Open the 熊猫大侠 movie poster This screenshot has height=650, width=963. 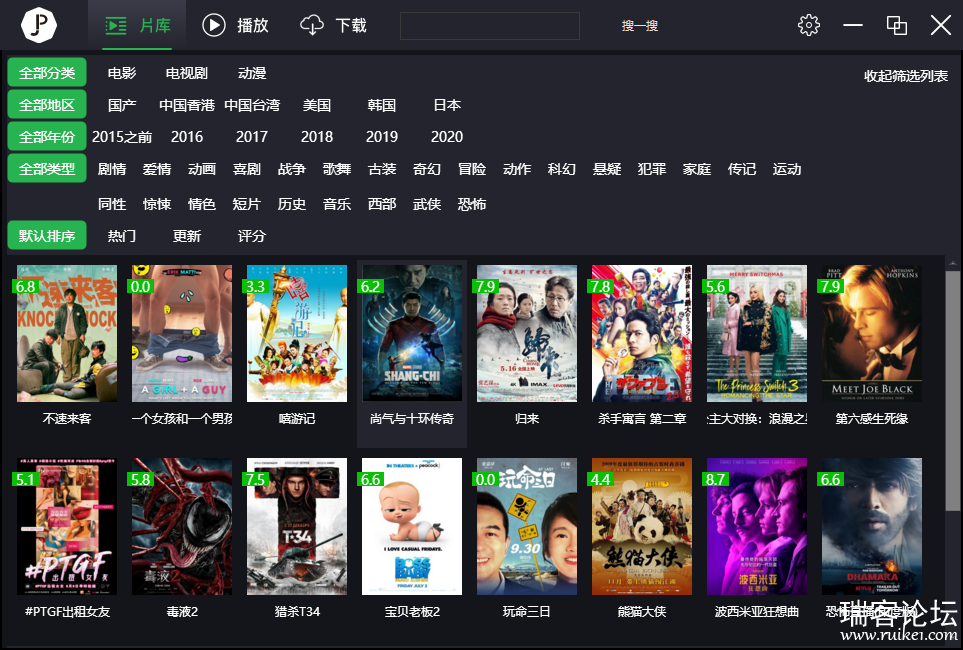(x=642, y=527)
